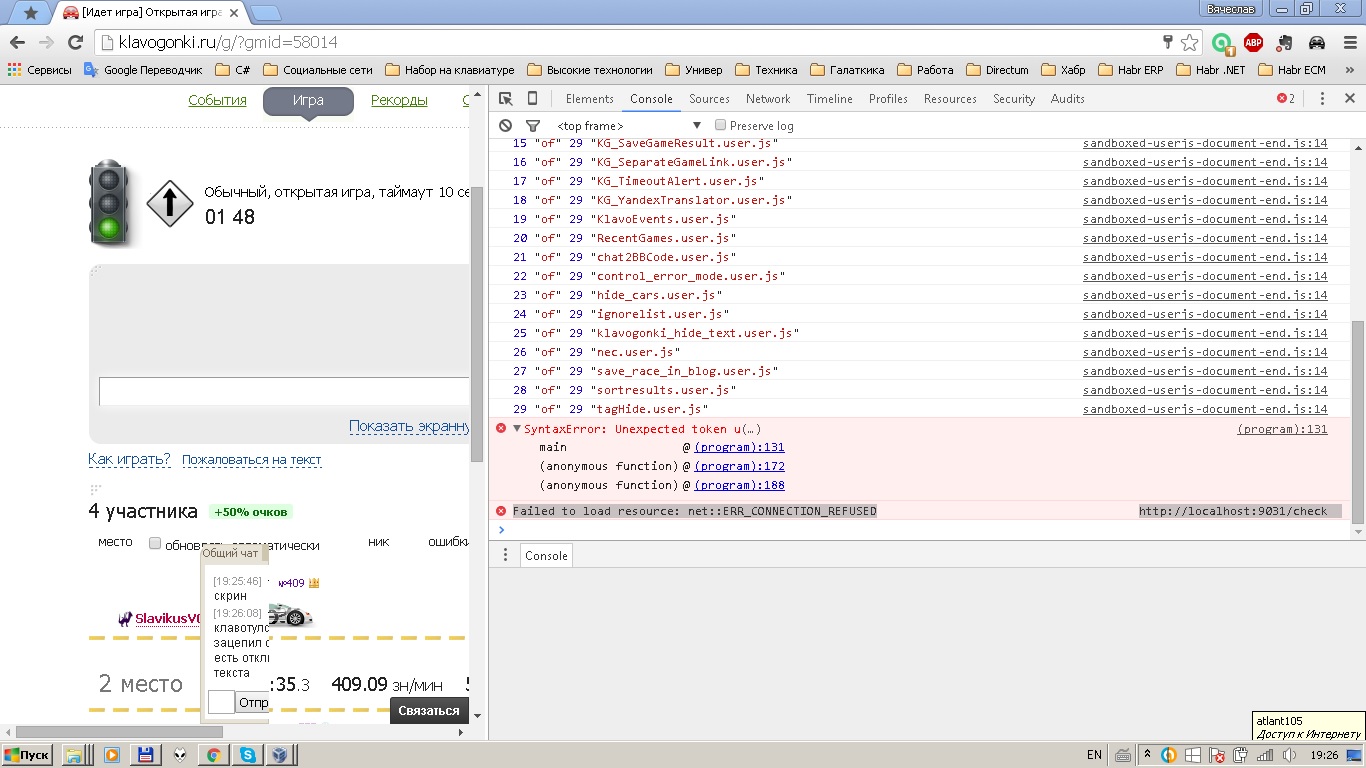Reload the page with refresh icon

pos(75,42)
